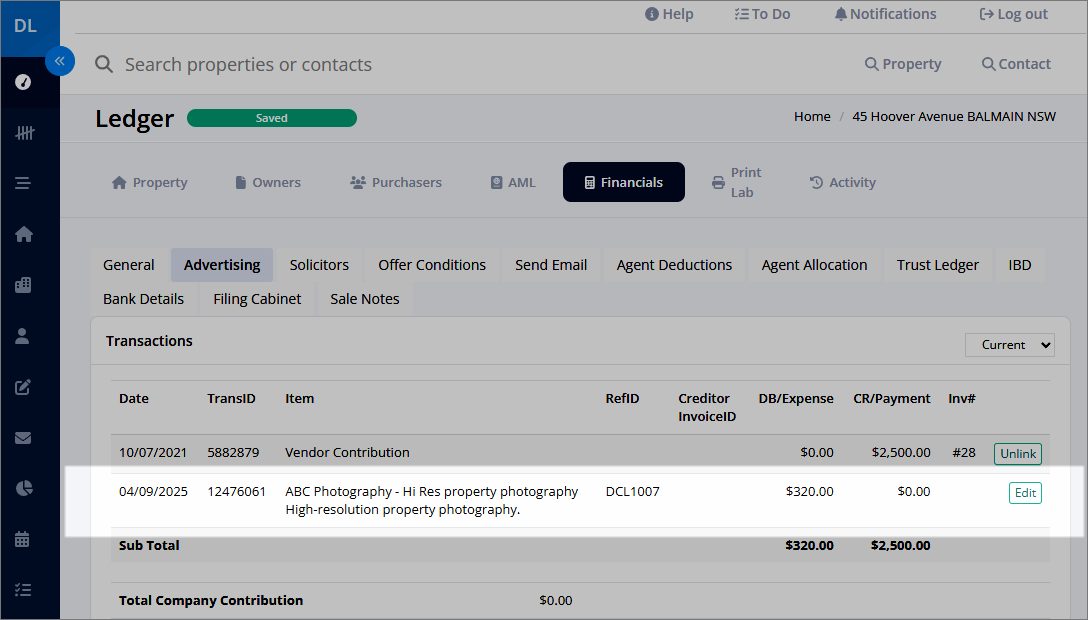Open the envelope mail icon in sidebar
Image resolution: width=1088 pixels, height=620 pixels.
[x=23, y=438]
